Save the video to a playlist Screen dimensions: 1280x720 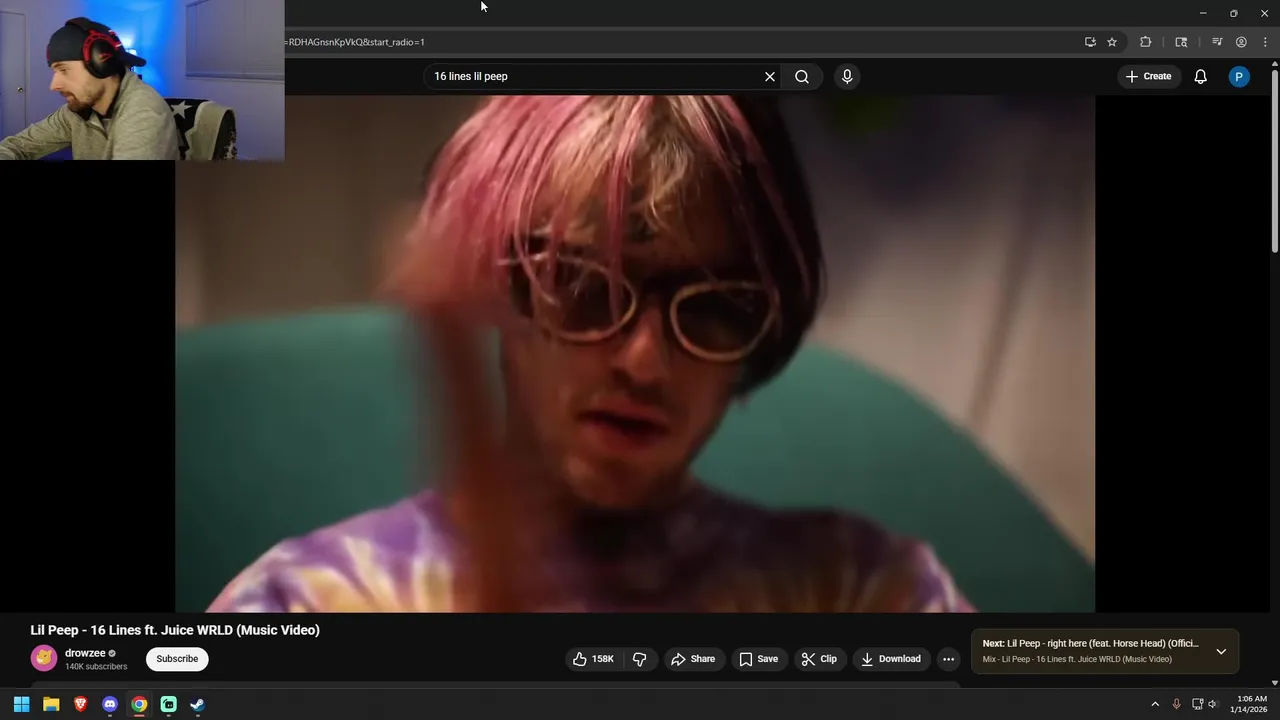(758, 659)
